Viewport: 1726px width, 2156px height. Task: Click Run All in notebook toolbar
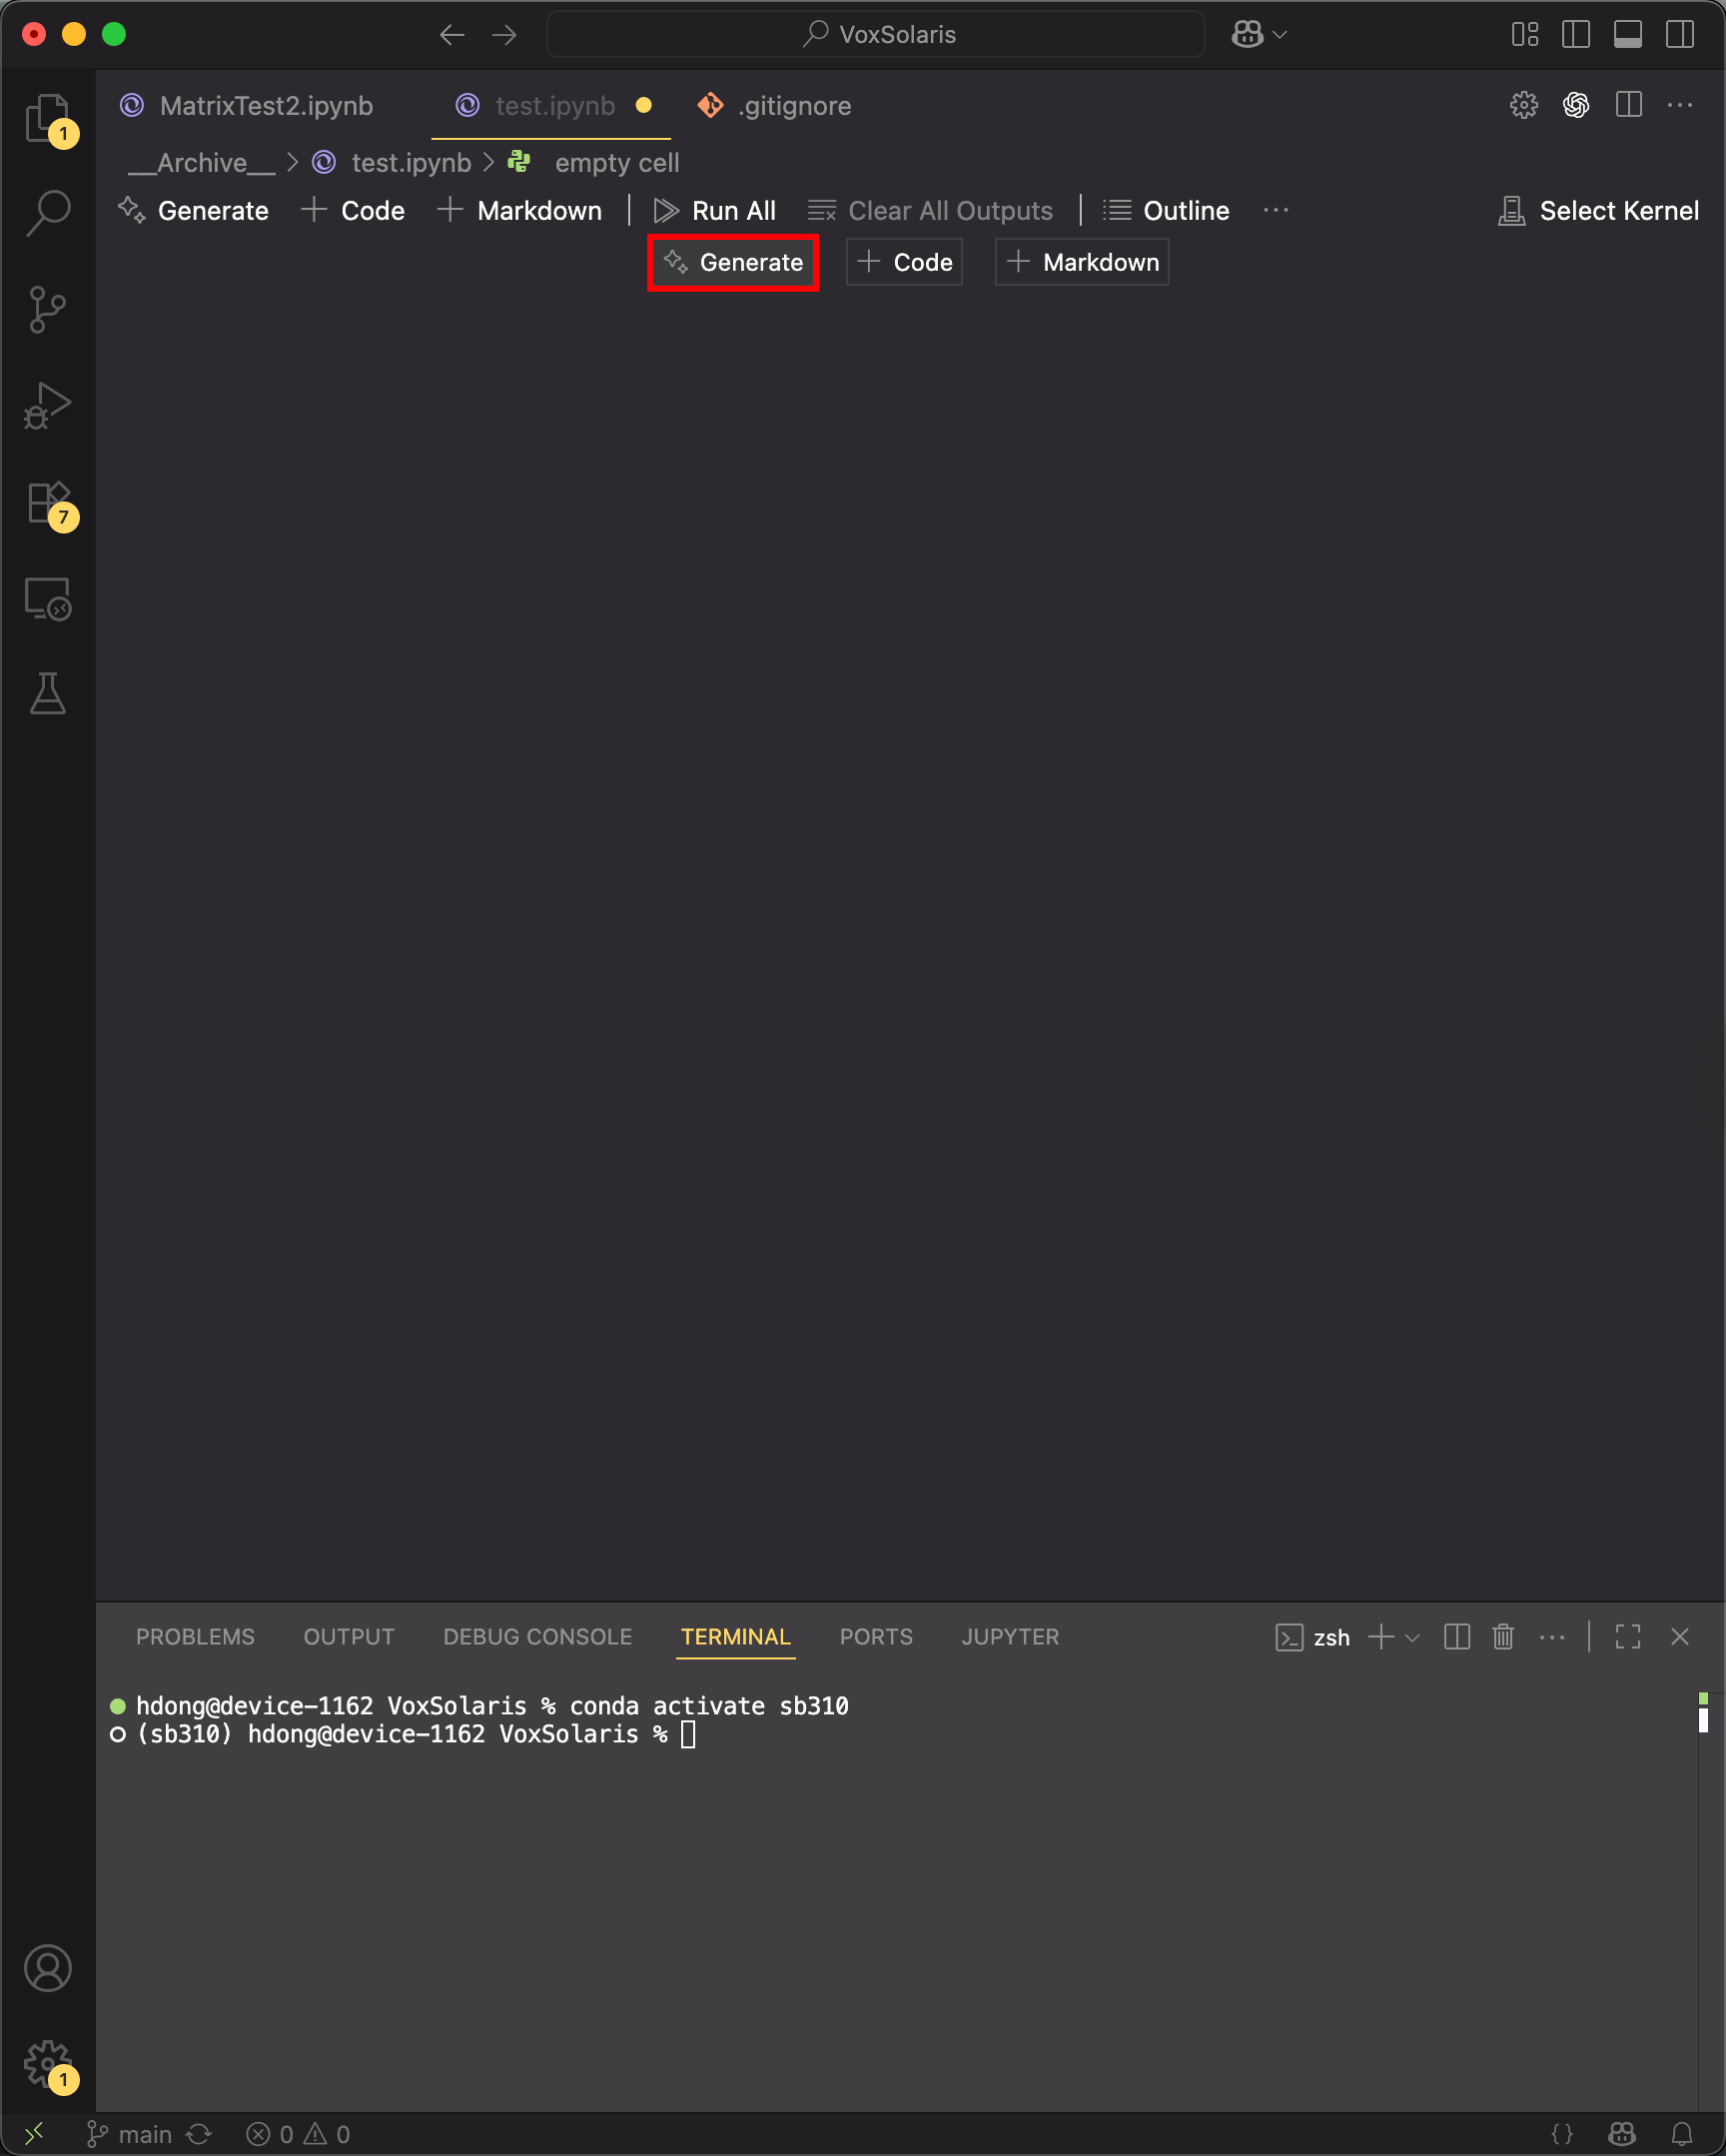[x=714, y=211]
